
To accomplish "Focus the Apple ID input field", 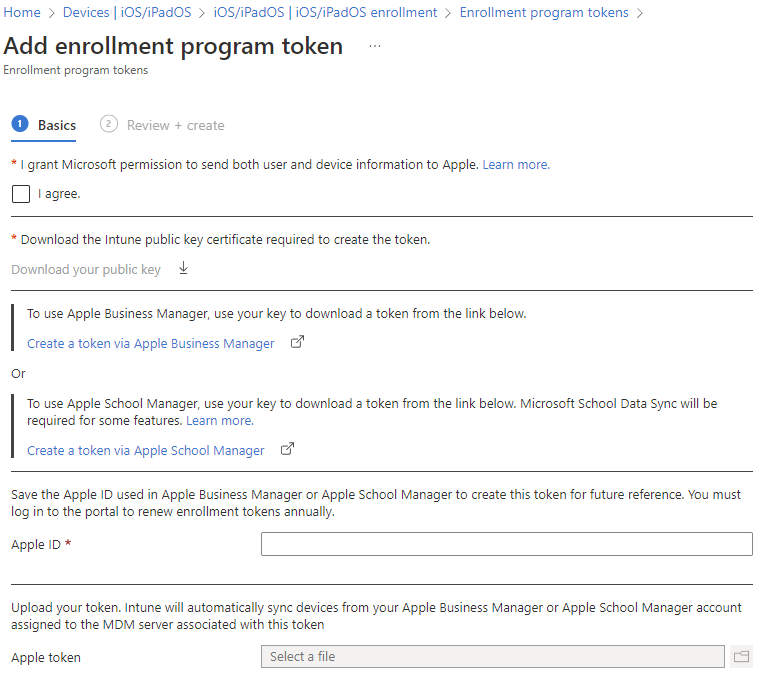I will point(507,544).
